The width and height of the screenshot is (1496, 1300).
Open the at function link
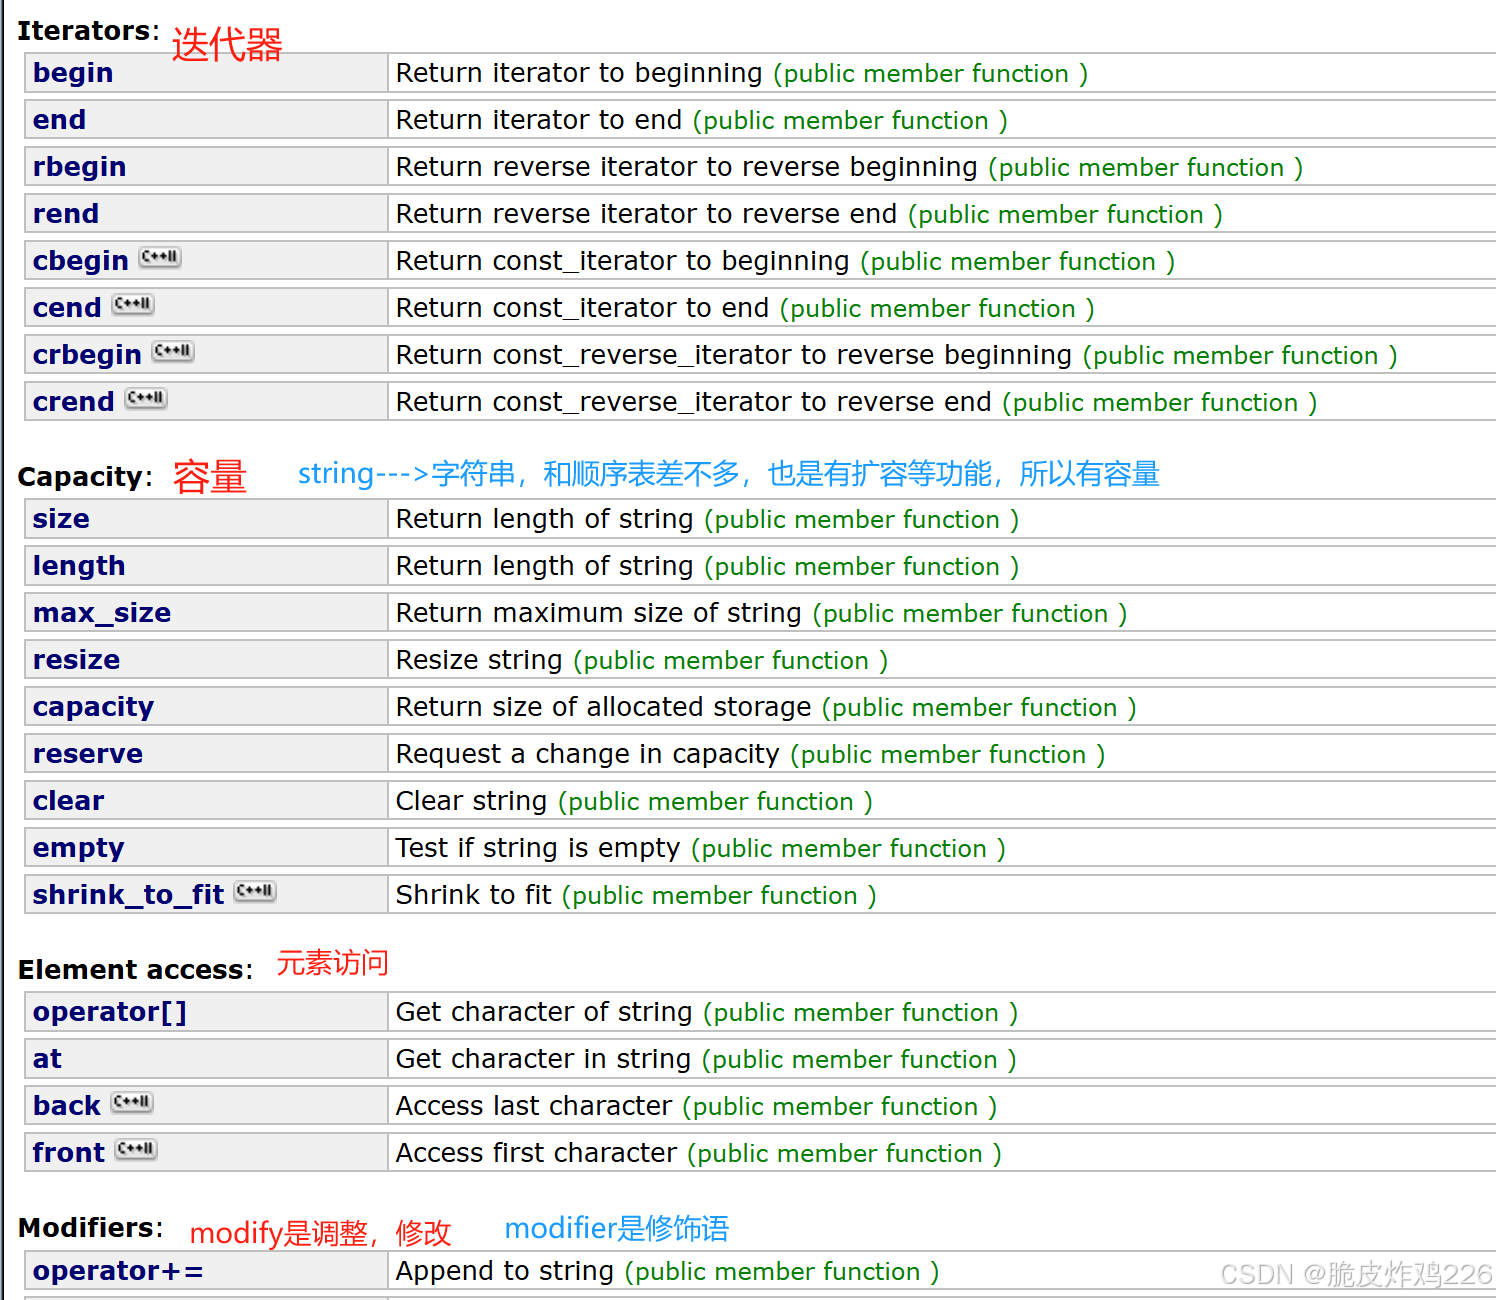pos(47,1059)
